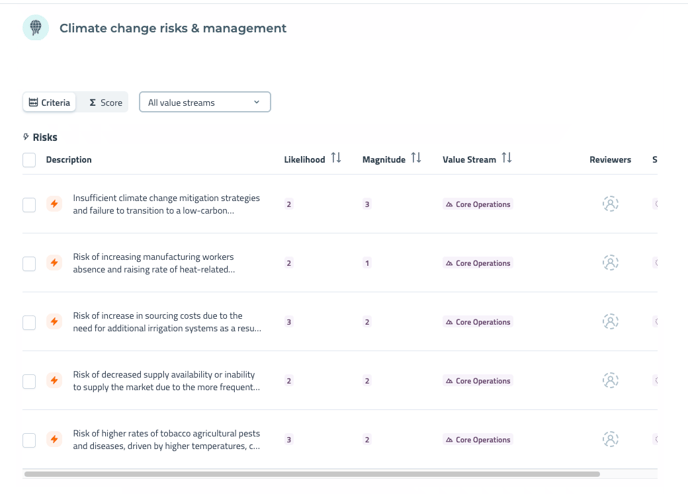Open the All value streams dropdown
688x494 pixels.
click(205, 102)
